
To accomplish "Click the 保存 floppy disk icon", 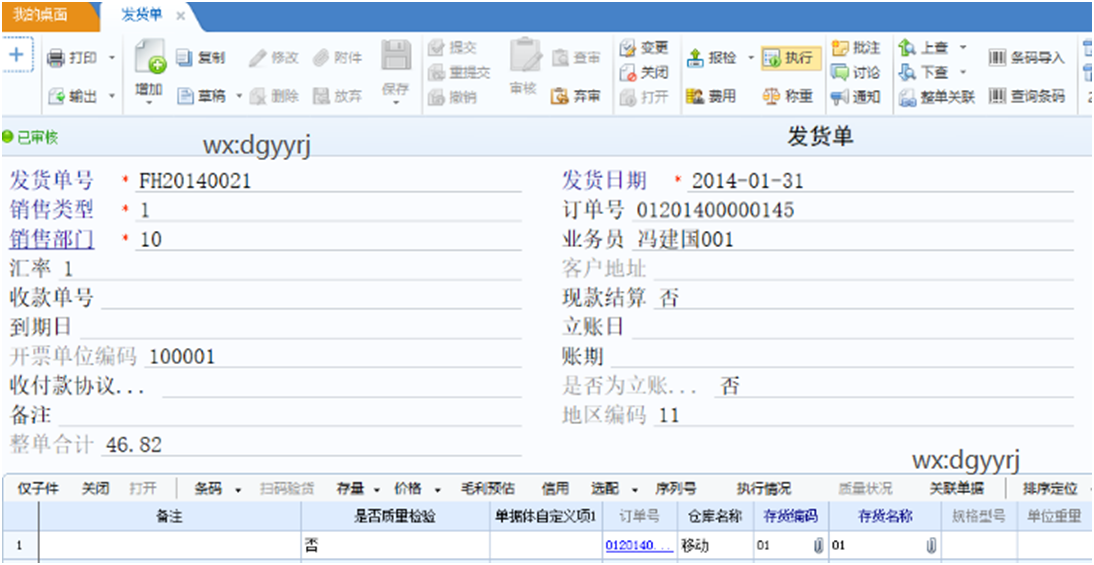I will click(396, 56).
